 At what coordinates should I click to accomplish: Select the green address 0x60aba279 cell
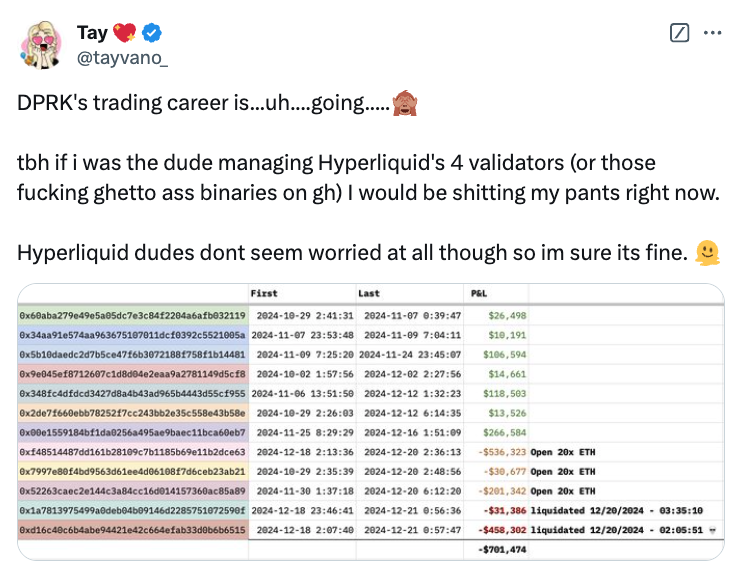tap(133, 316)
